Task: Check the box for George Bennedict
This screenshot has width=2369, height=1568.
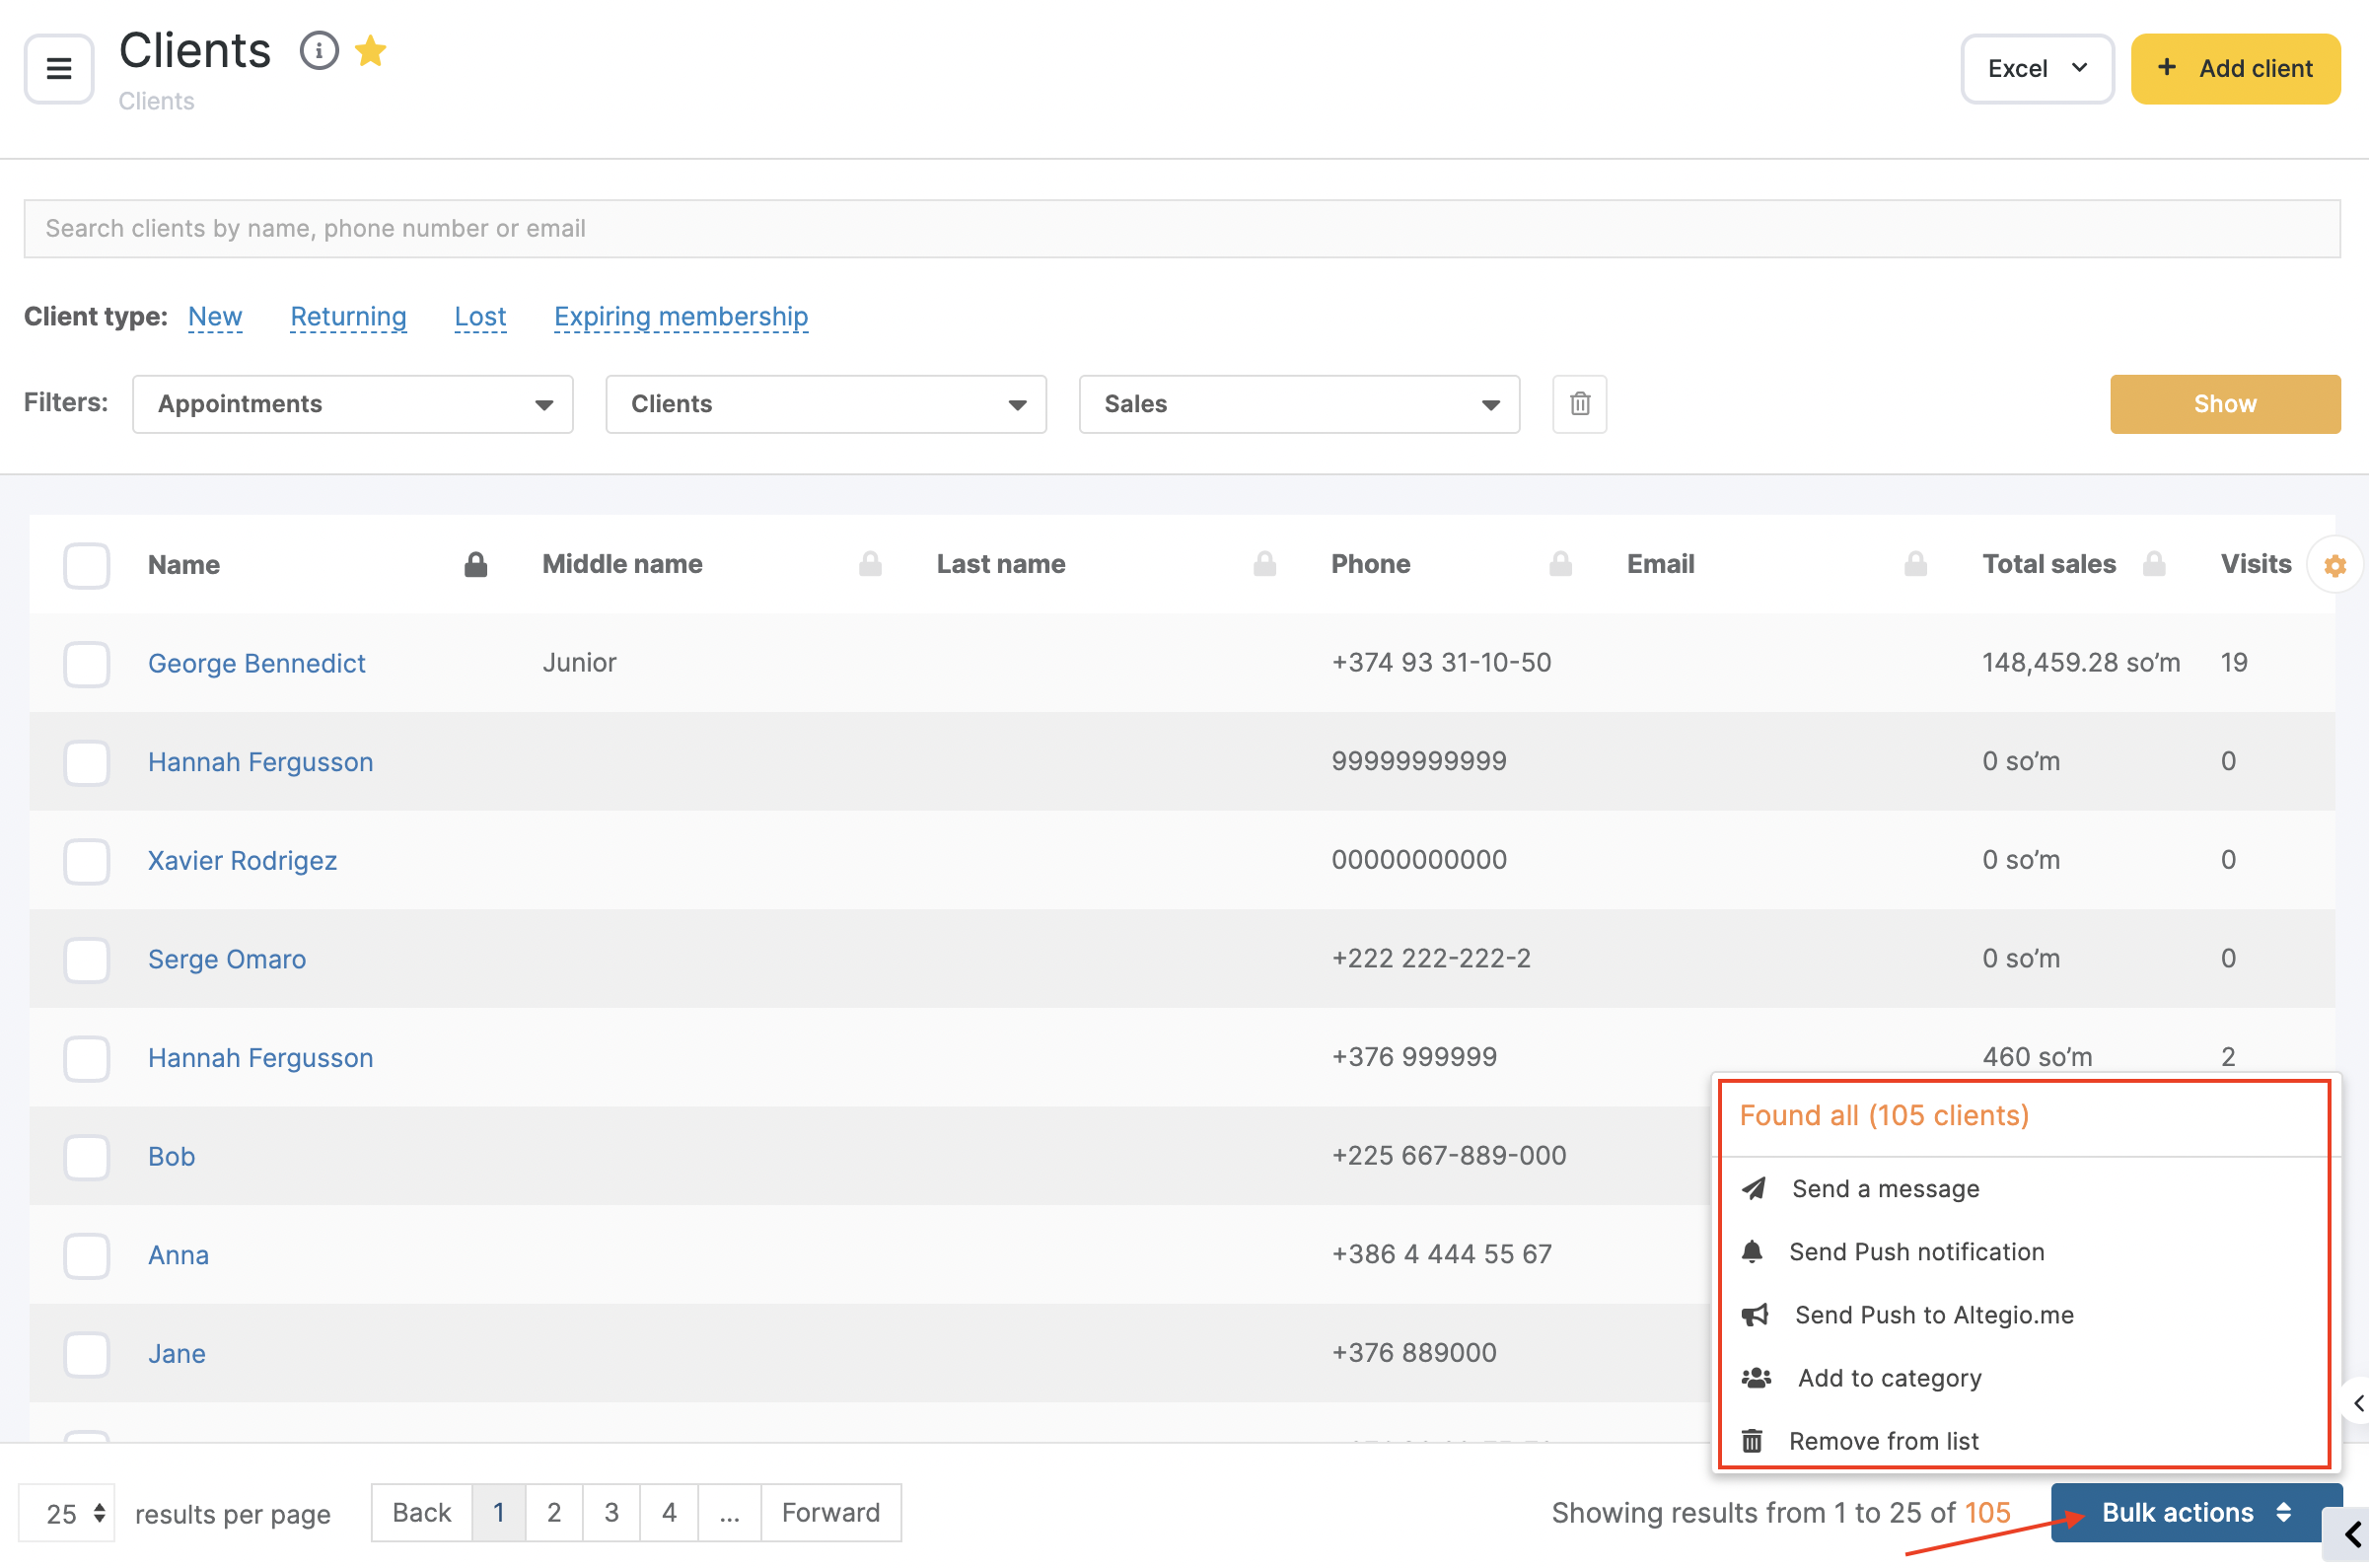Action: (87, 664)
